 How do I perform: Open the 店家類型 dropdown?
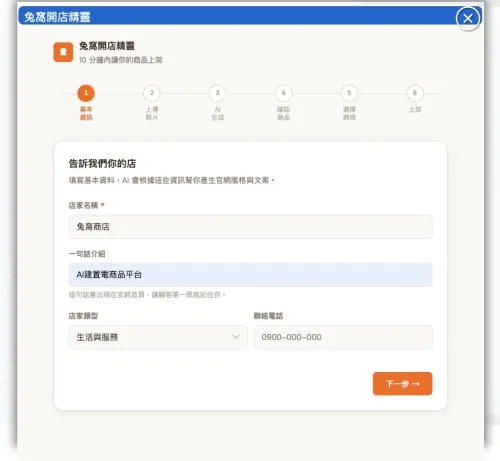point(158,337)
